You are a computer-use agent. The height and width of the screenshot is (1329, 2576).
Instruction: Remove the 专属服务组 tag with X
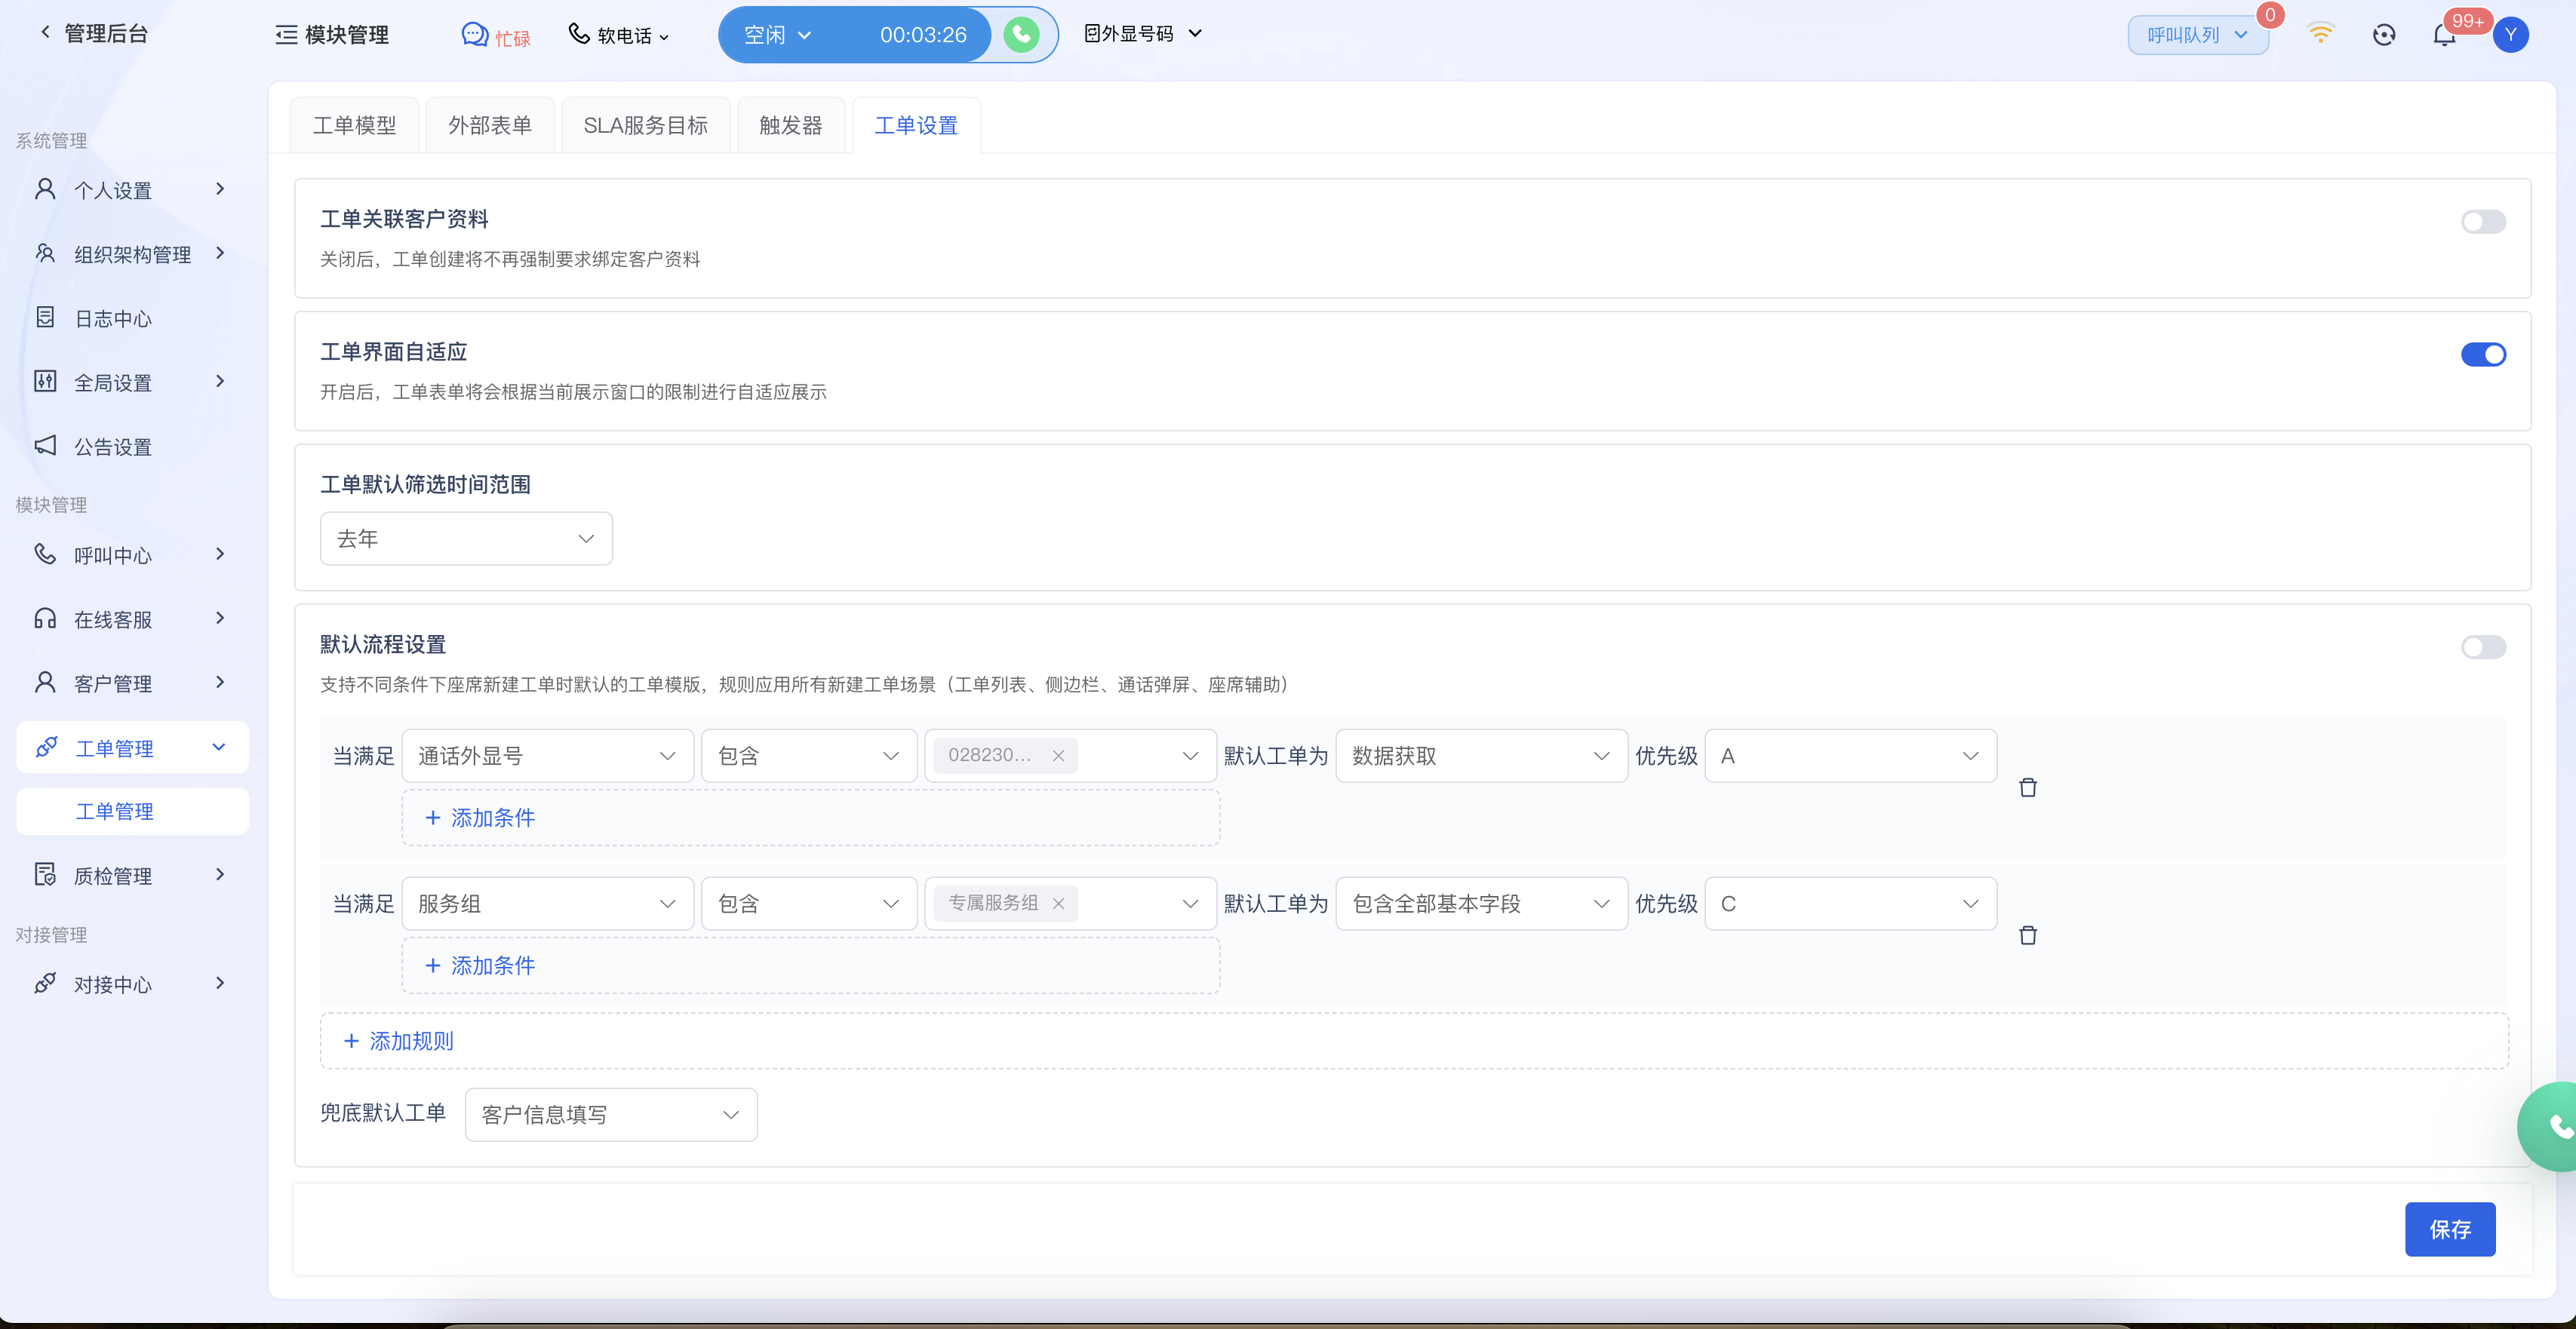(x=1058, y=903)
